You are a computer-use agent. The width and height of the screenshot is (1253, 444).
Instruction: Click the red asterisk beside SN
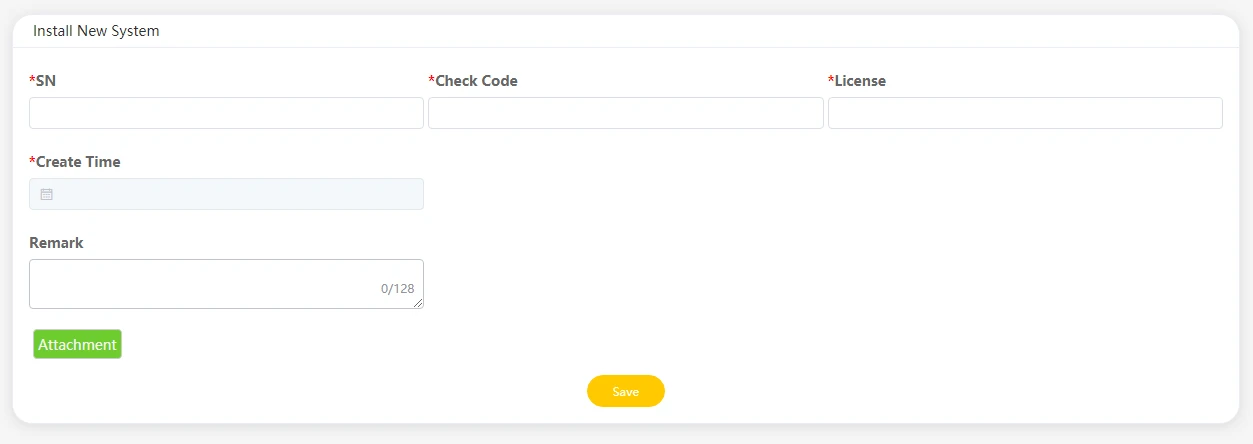[32, 80]
